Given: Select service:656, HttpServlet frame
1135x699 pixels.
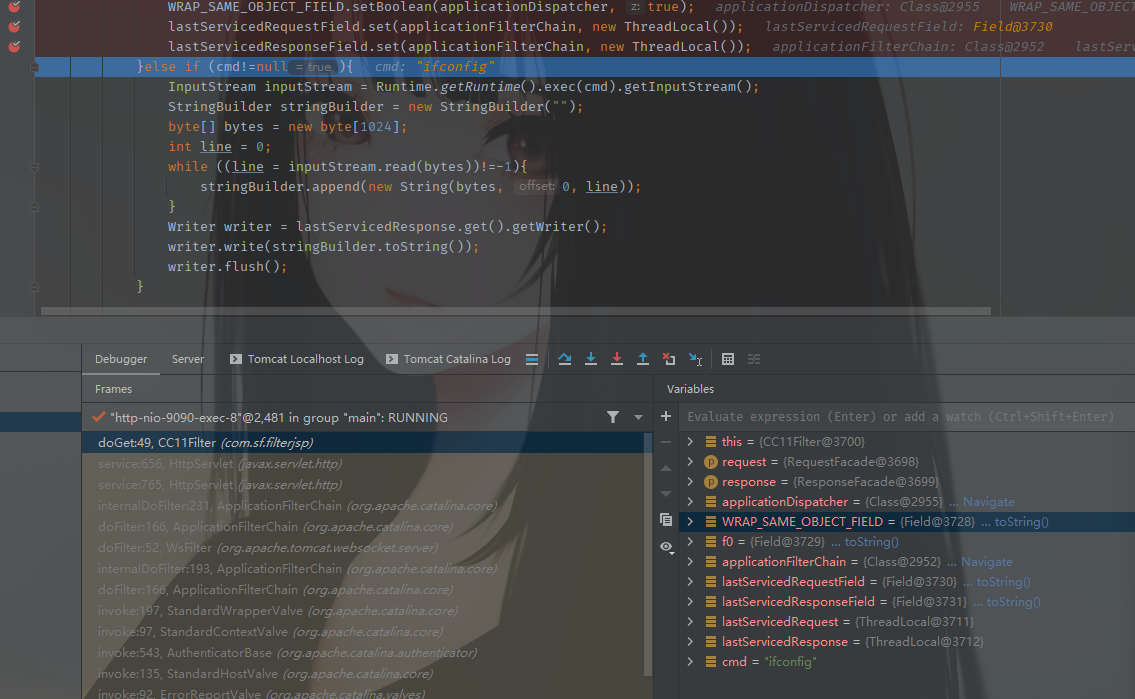Looking at the screenshot, I should point(362,464).
